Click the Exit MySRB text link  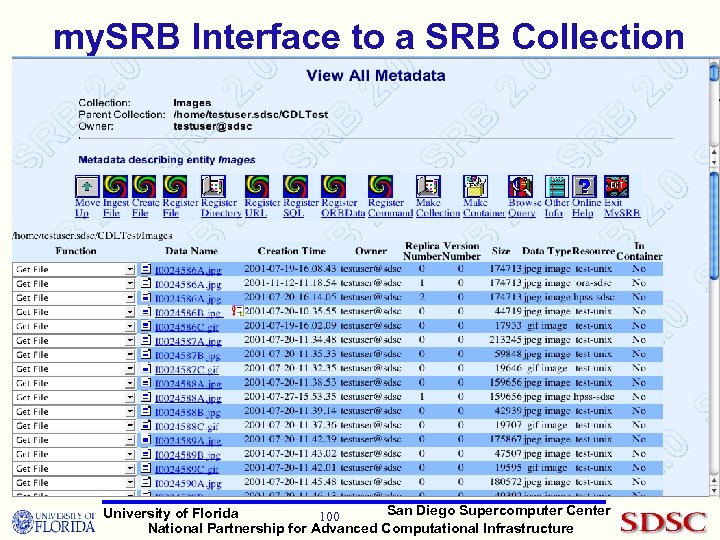click(x=622, y=208)
